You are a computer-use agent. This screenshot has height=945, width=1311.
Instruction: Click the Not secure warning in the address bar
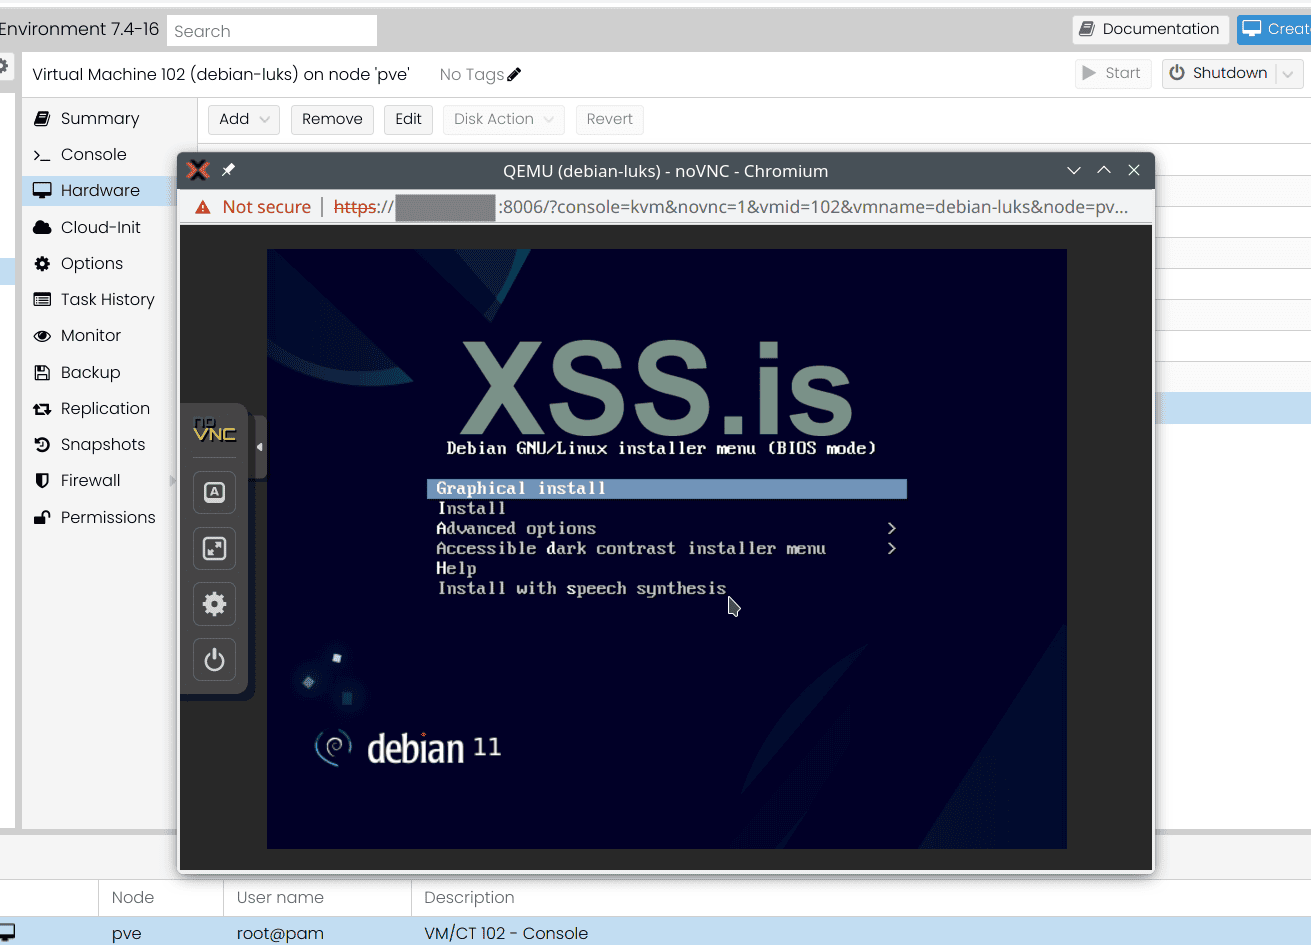click(x=254, y=207)
